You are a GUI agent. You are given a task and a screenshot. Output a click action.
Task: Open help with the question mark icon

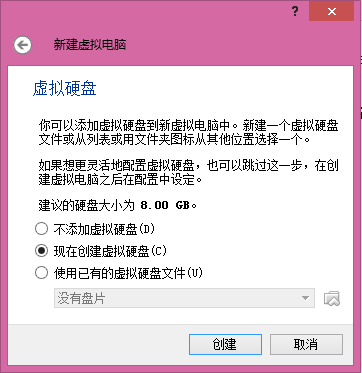pos(295,12)
